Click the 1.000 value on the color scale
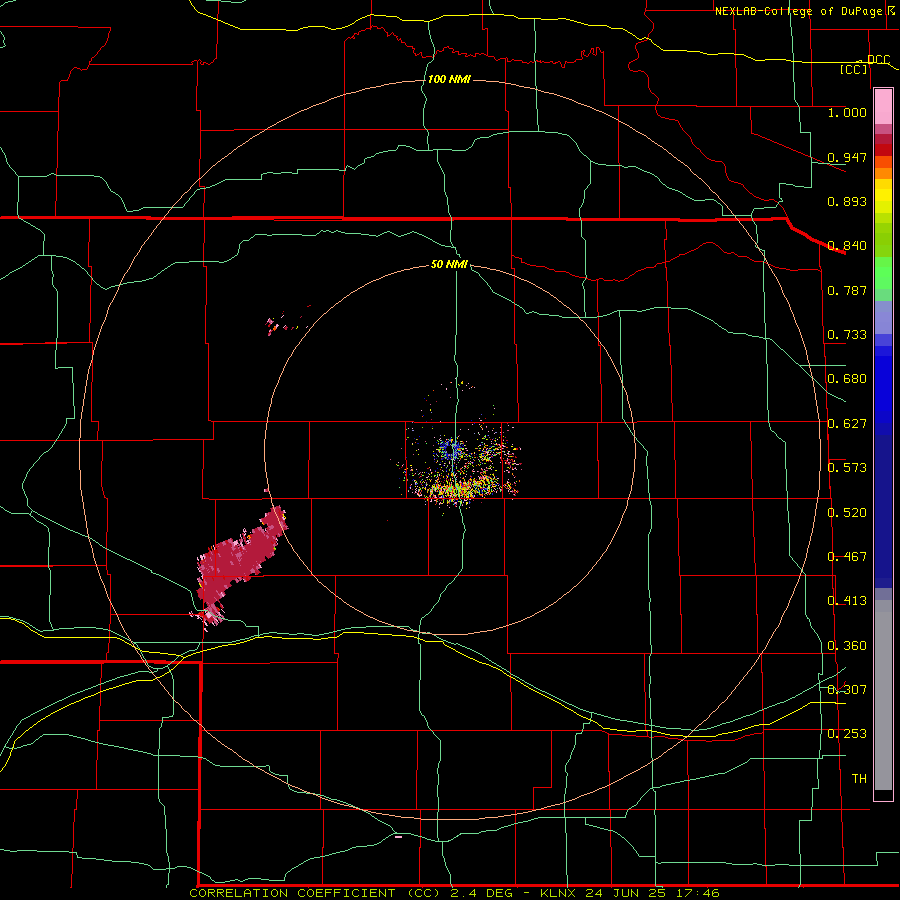The height and width of the screenshot is (900, 900). click(847, 112)
